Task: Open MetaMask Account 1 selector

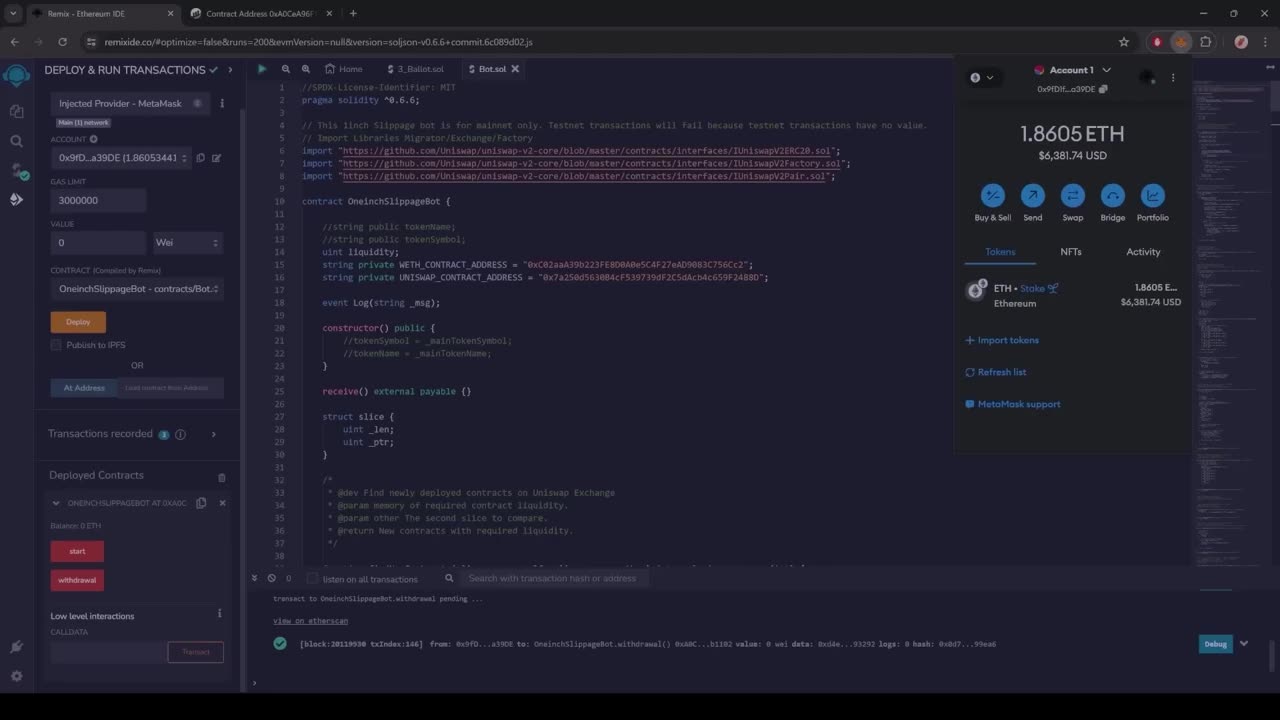Action: [x=1072, y=70]
